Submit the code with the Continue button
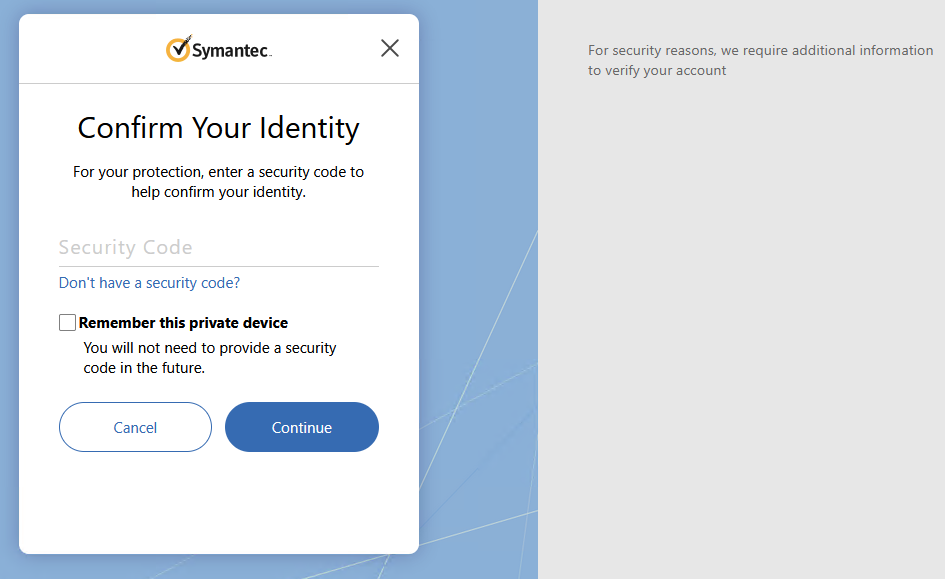Viewport: 945px width, 579px height. (x=302, y=427)
